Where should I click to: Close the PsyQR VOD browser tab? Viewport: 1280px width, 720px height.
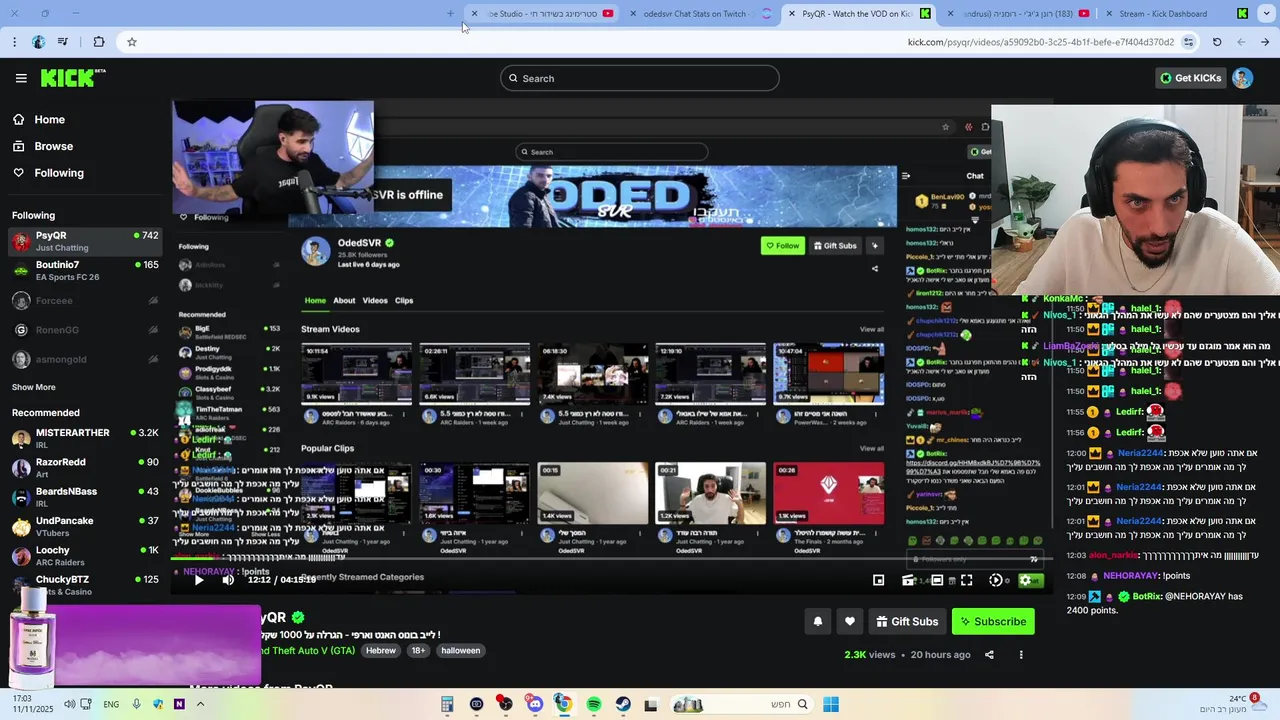pos(792,14)
